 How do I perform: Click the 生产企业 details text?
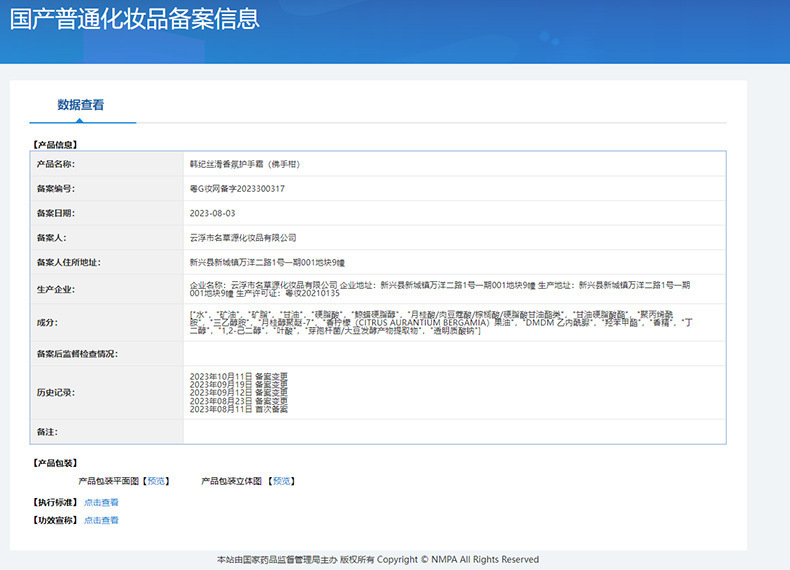pyautogui.click(x=440, y=289)
